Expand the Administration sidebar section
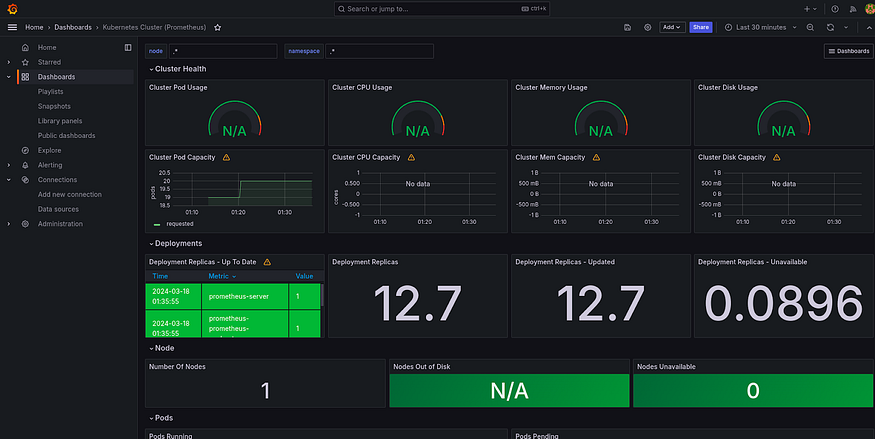Image resolution: width=875 pixels, height=439 pixels. click(8, 224)
